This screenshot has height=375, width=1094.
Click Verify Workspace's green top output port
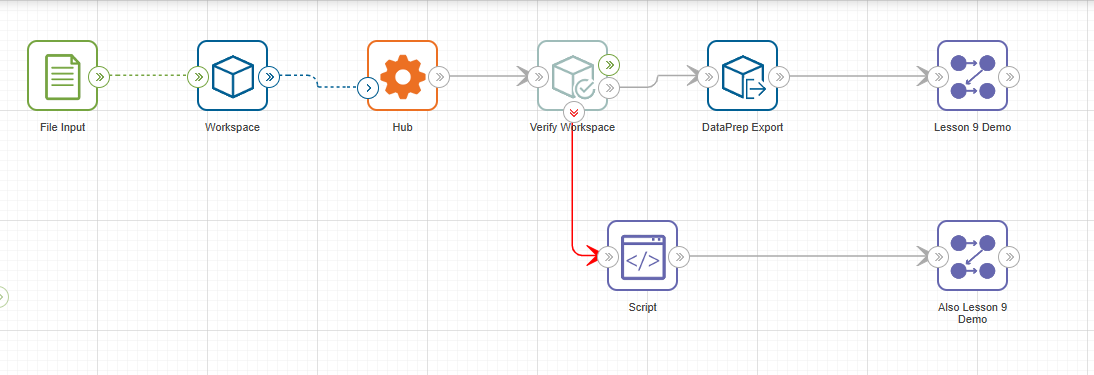pyautogui.click(x=609, y=65)
